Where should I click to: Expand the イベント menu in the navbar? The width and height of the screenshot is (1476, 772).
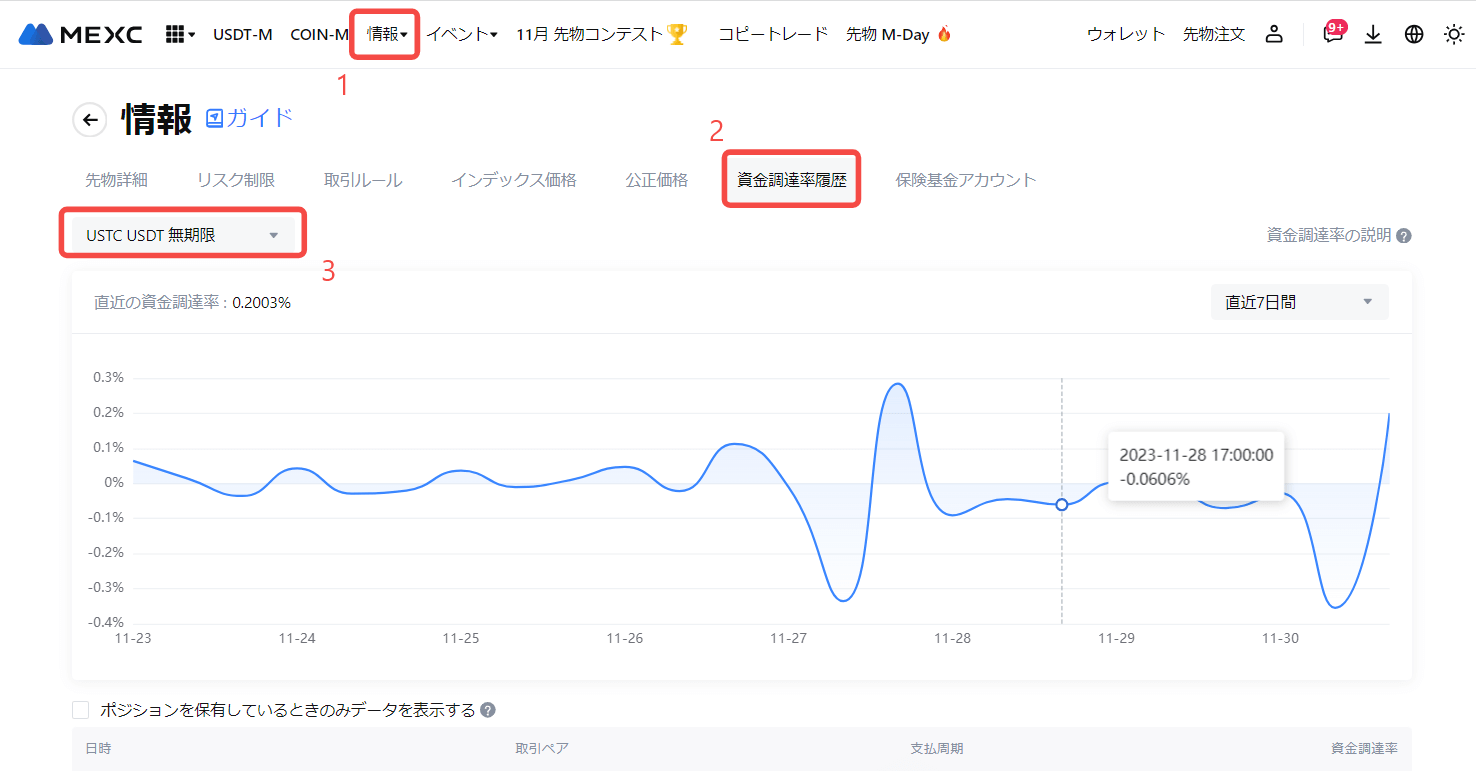(x=462, y=34)
